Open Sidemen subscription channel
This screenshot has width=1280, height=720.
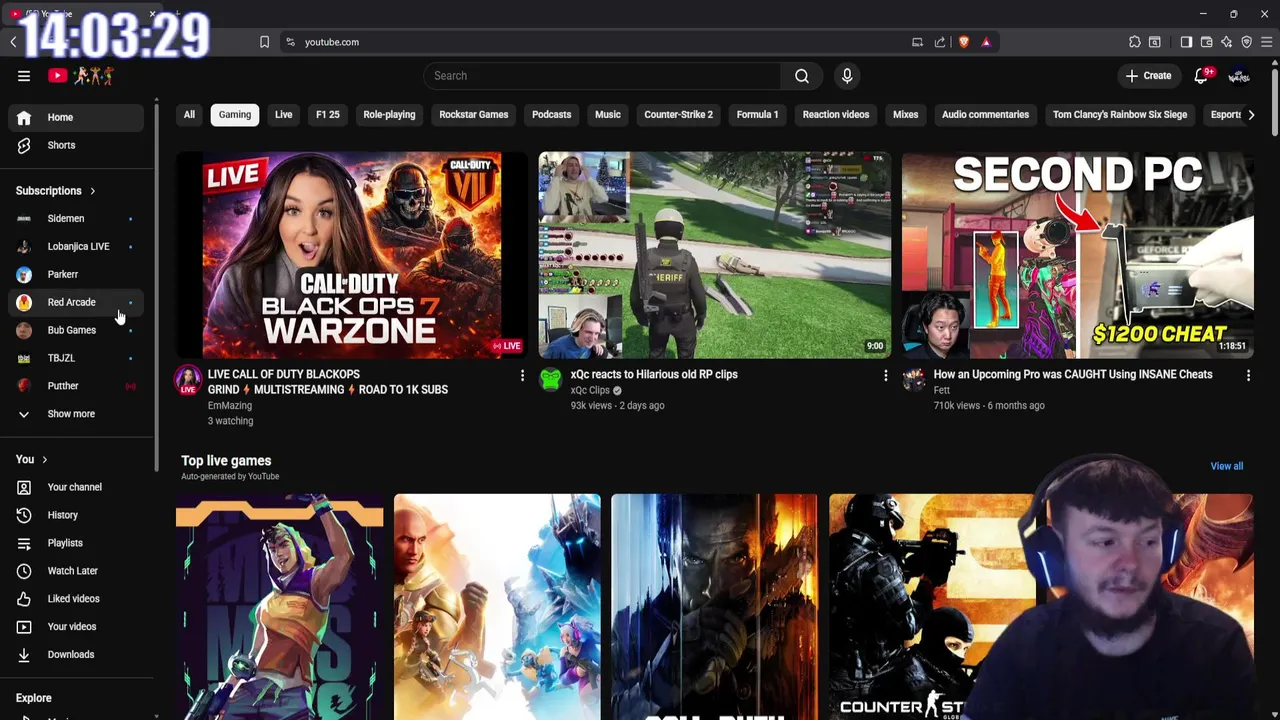pyautogui.click(x=76, y=219)
